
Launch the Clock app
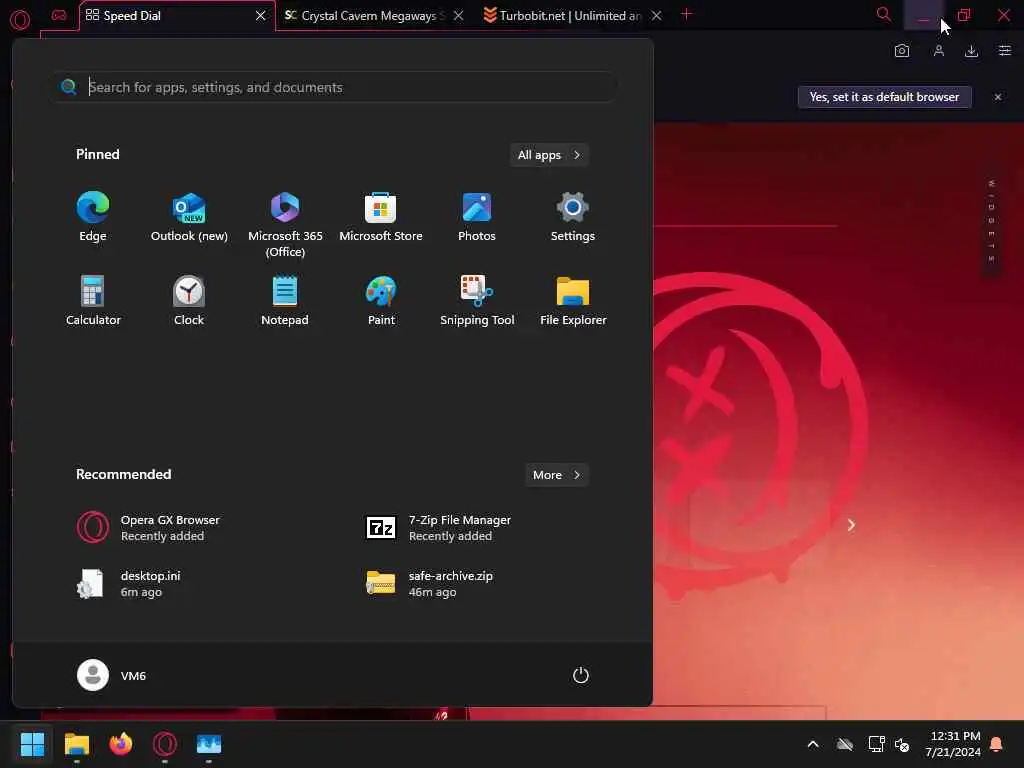[189, 301]
